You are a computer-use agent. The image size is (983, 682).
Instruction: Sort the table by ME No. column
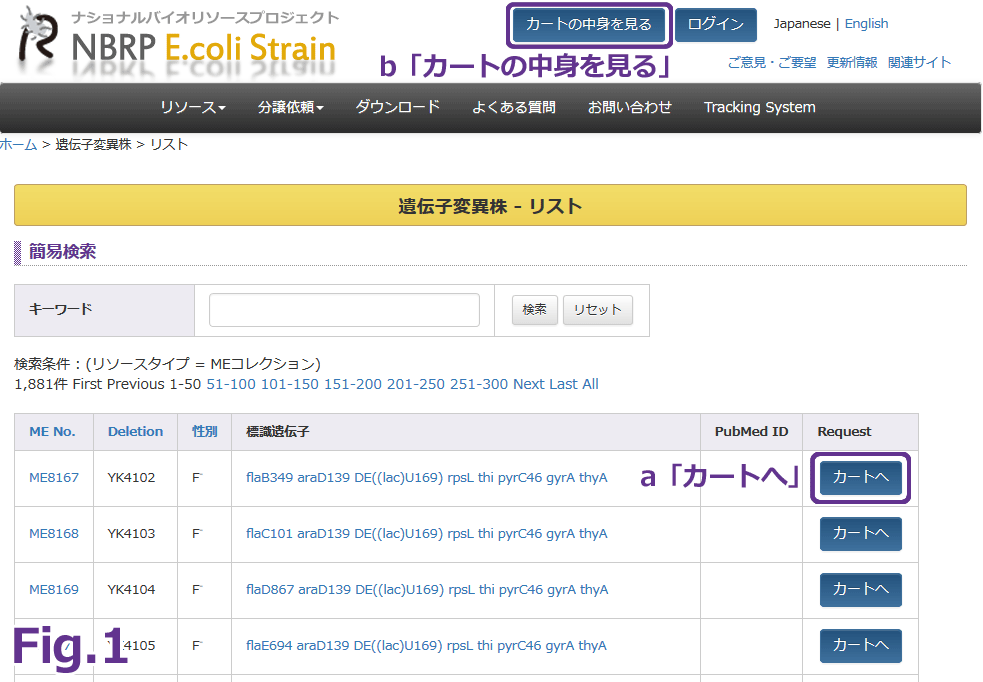[x=52, y=432]
